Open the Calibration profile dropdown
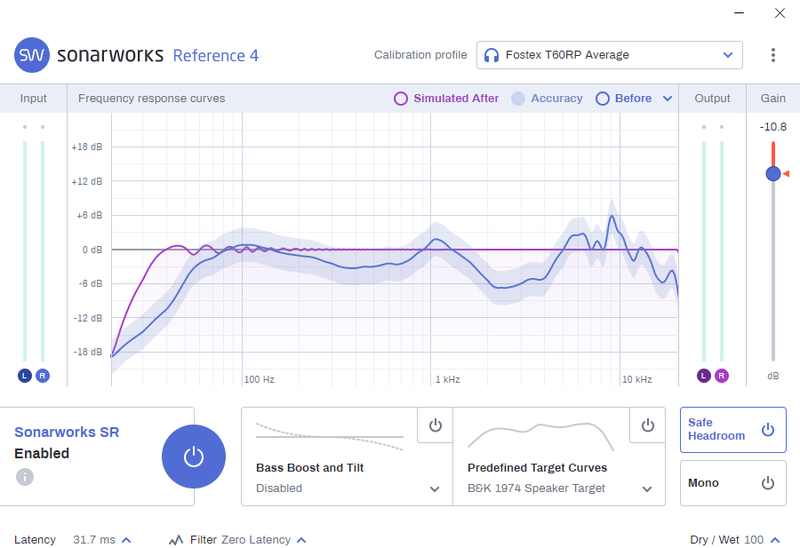The width and height of the screenshot is (800, 548). tap(609, 55)
